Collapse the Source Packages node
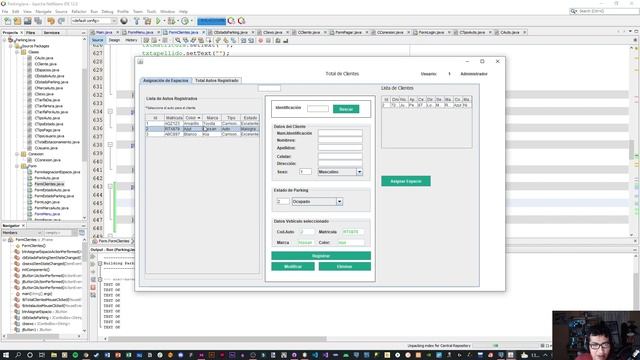This screenshot has width=640, height=360. [11, 46]
